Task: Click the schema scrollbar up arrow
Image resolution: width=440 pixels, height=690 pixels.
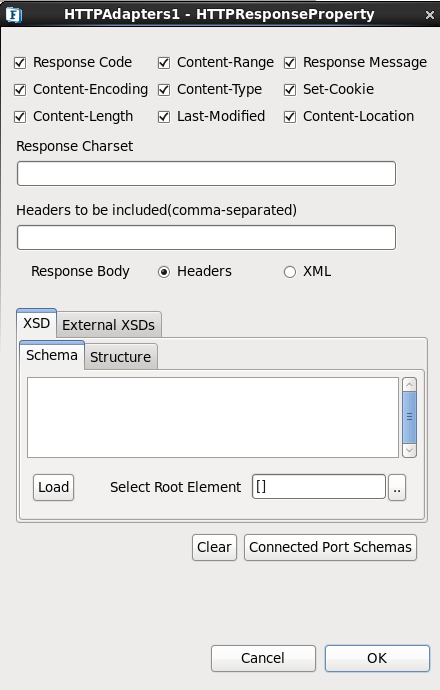Action: tap(409, 385)
